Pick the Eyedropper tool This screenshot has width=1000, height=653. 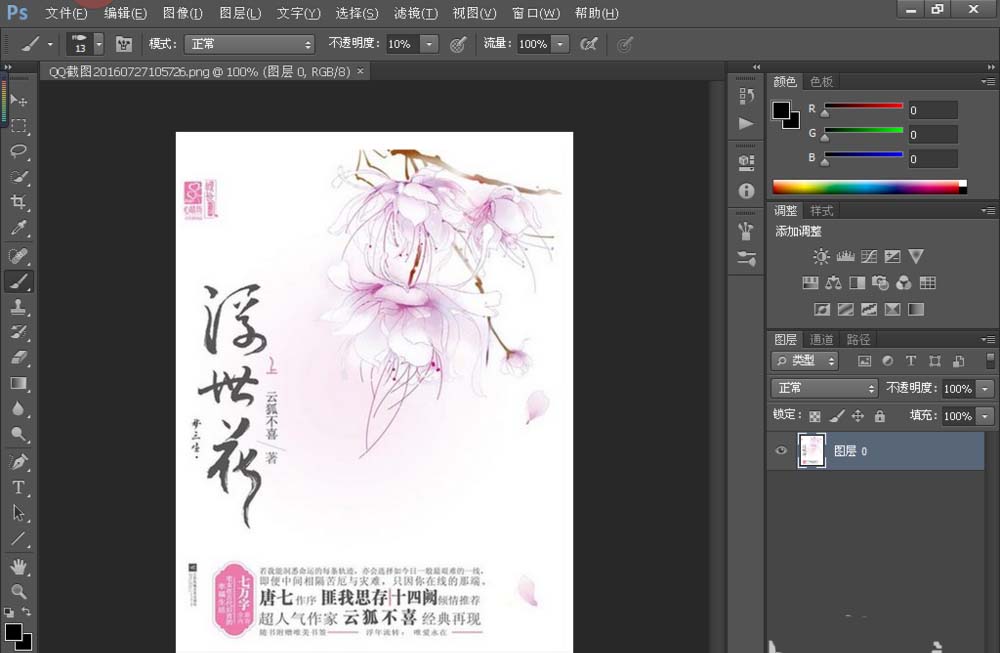click(18, 229)
